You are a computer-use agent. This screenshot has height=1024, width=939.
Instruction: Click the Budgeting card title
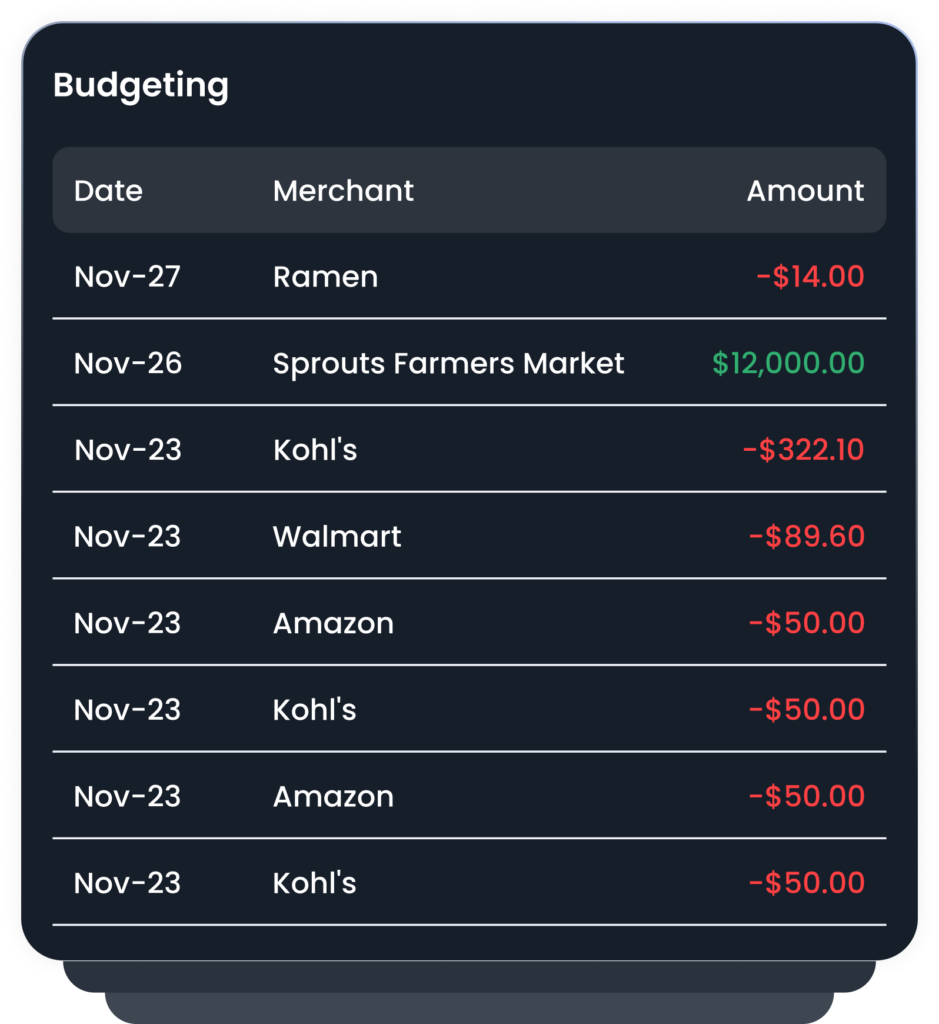141,86
